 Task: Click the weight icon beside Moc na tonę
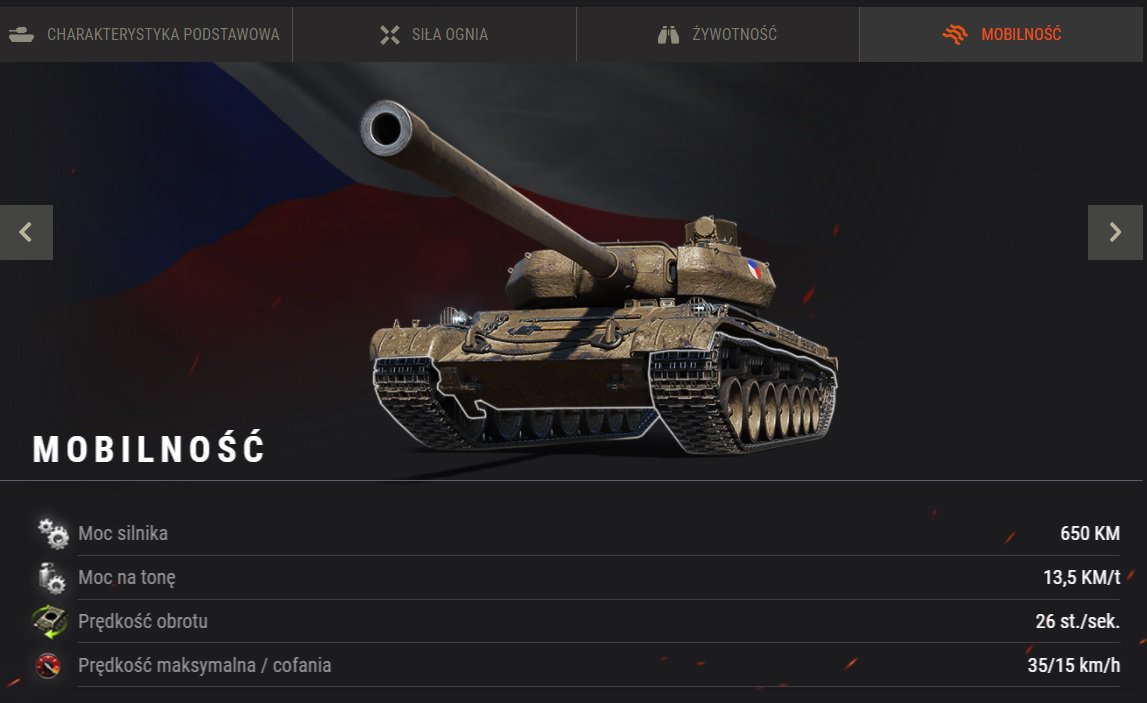coord(52,578)
